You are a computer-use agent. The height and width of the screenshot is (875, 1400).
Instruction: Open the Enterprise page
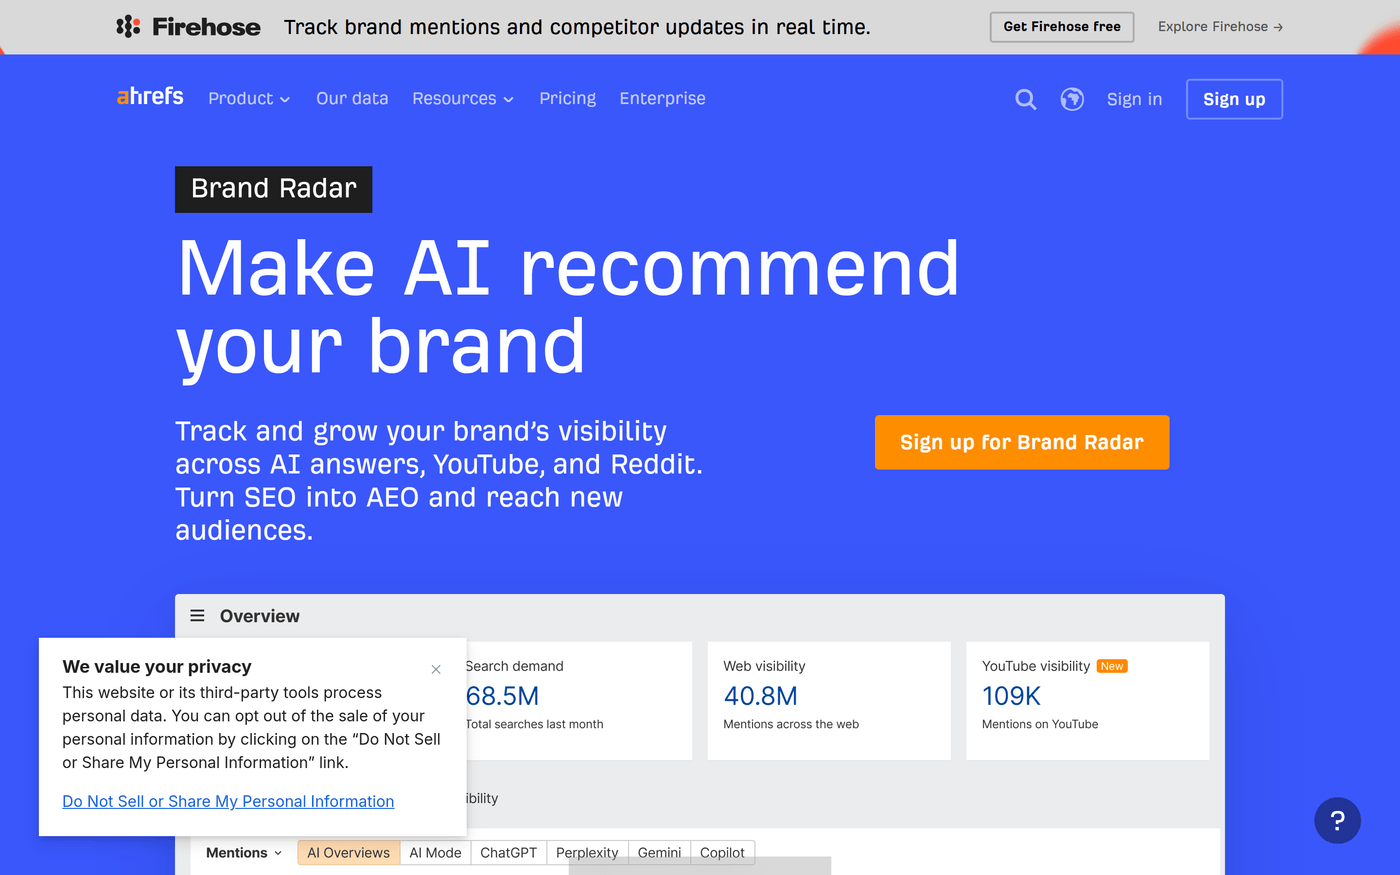pyautogui.click(x=662, y=98)
